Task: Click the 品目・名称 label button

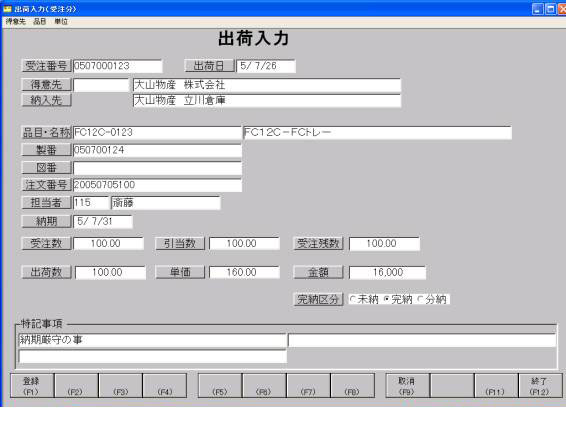Action: tap(46, 133)
